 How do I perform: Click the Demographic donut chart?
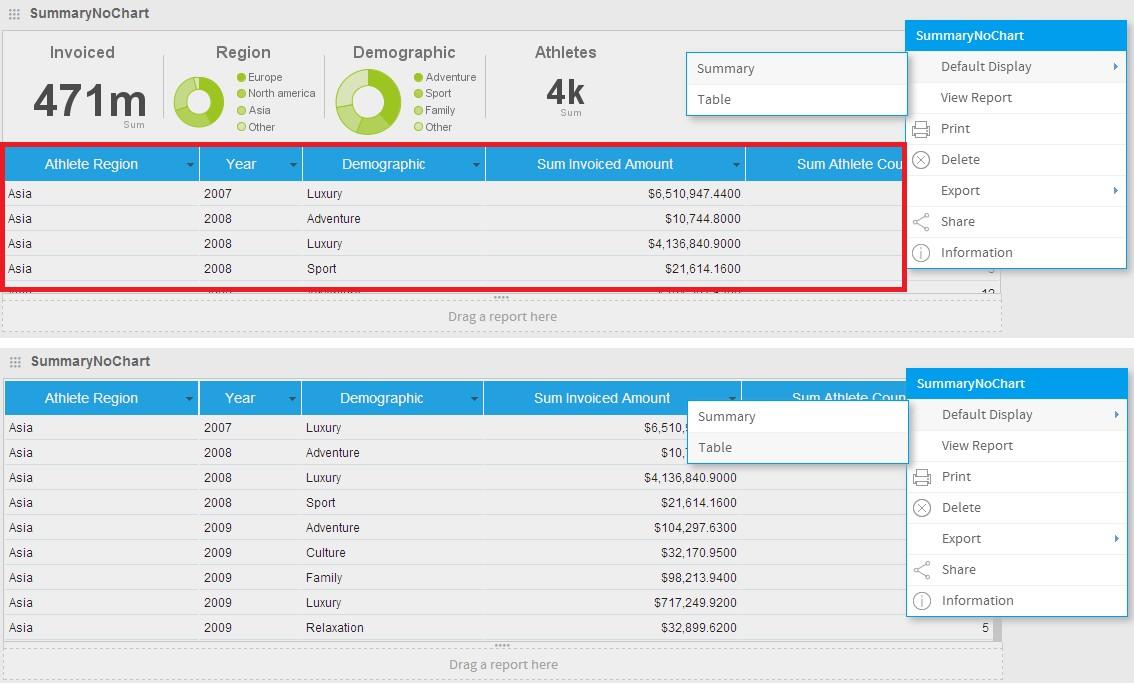368,102
